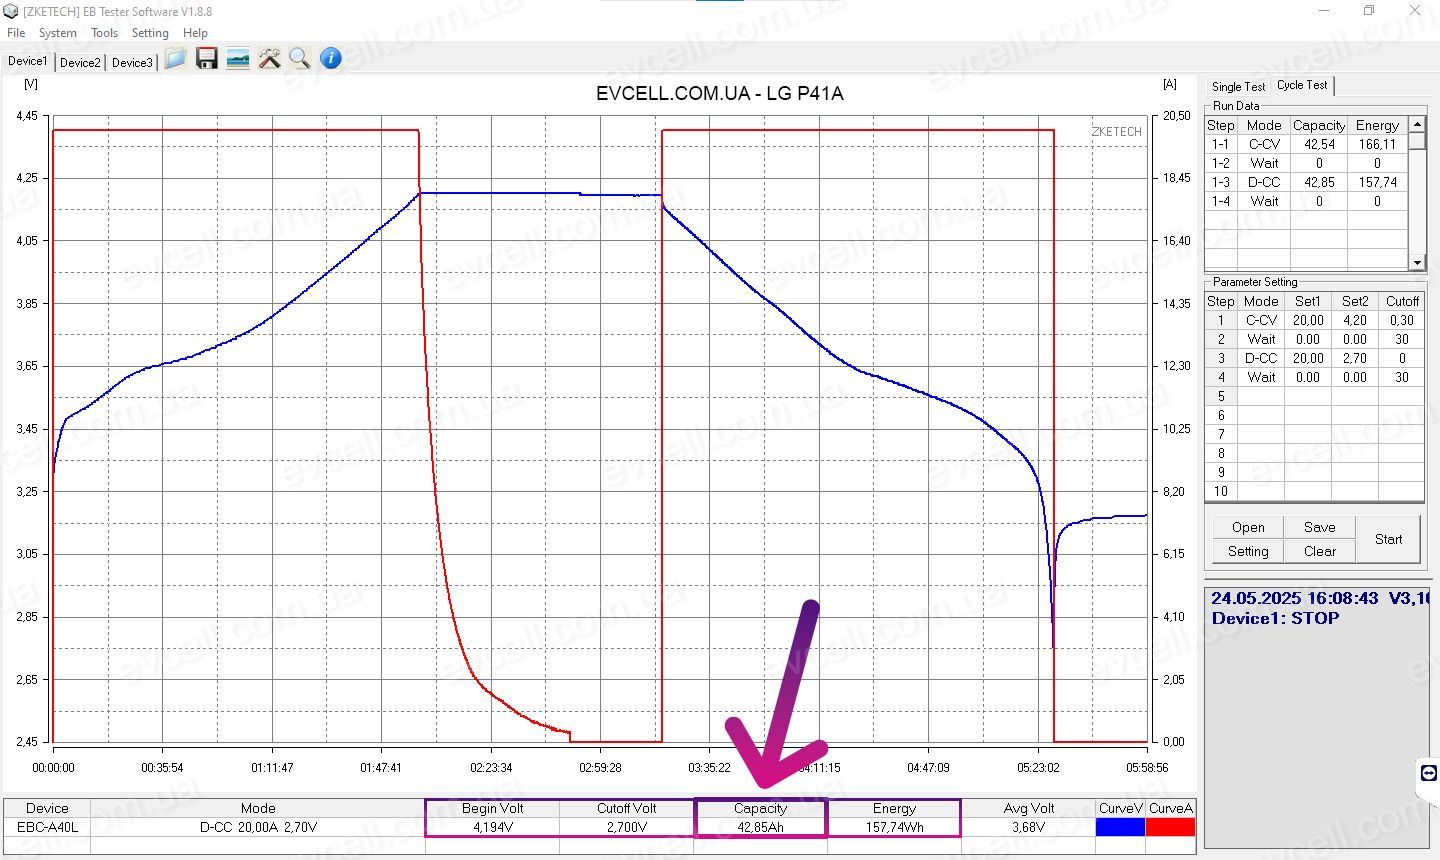Click Avg Volt value 3,68V
This screenshot has width=1440, height=860.
coord(1028,827)
